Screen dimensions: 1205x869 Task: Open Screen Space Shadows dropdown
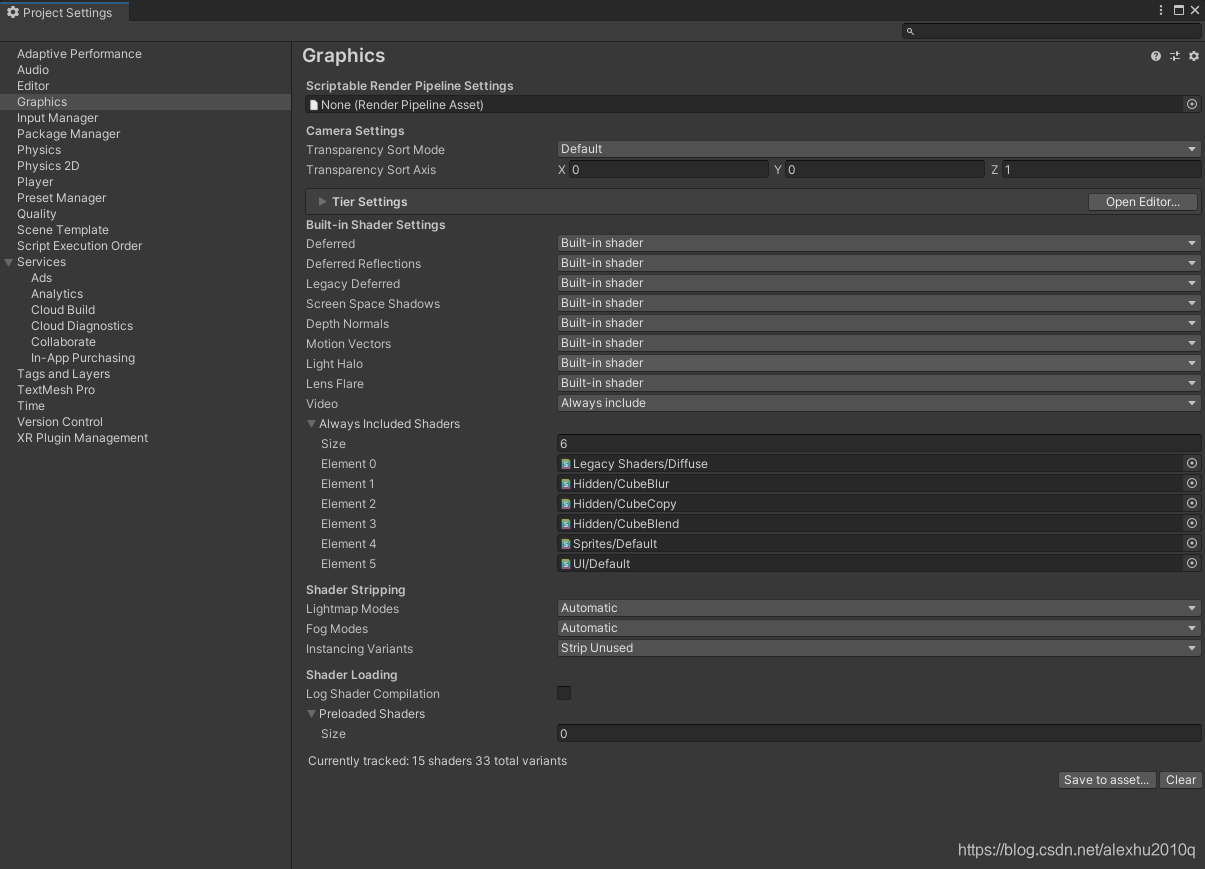click(x=879, y=303)
